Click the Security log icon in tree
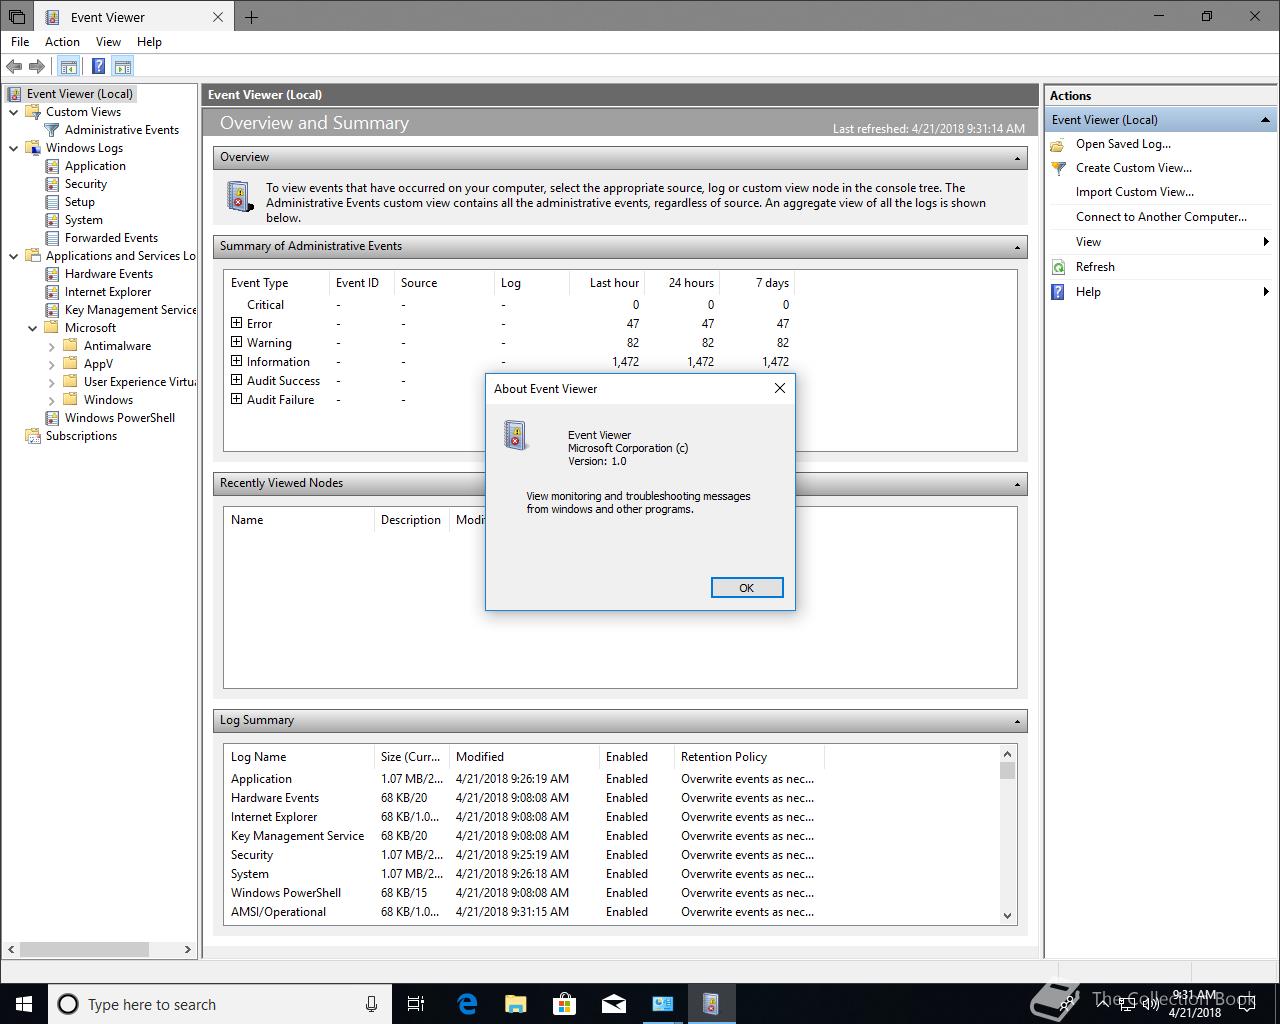 coord(52,184)
